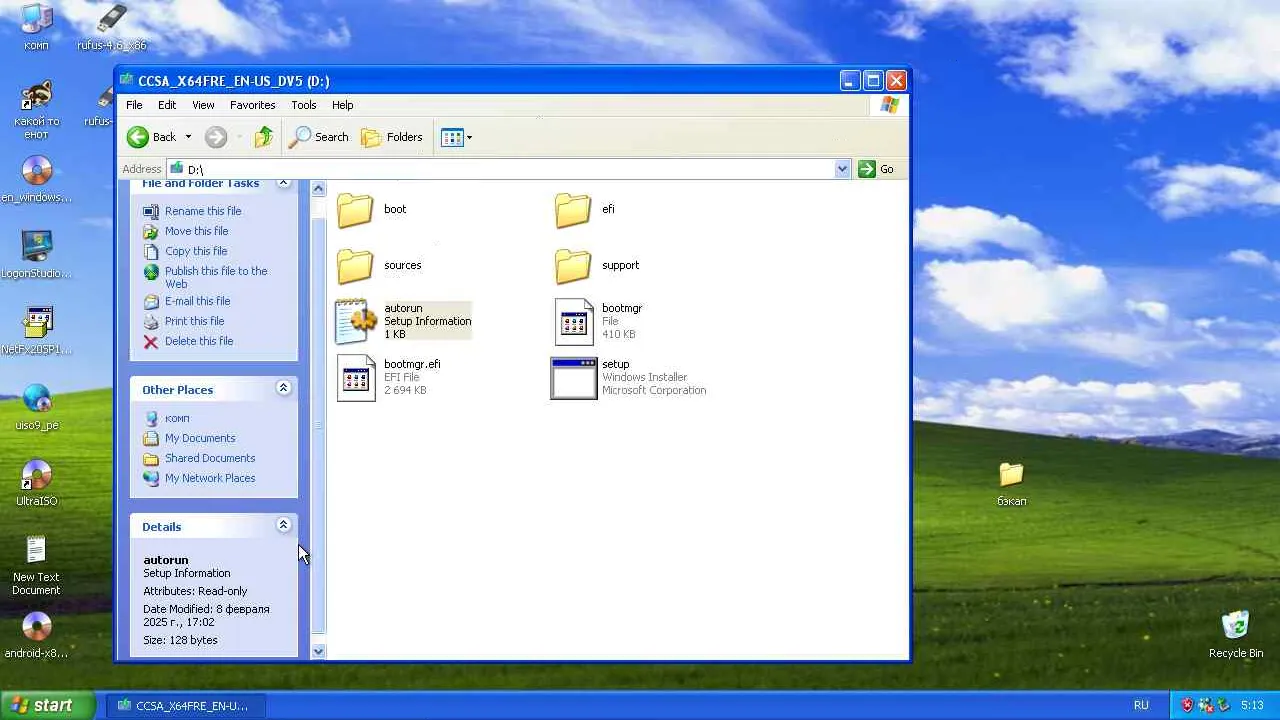Open the Views dropdown in the toolbar
This screenshot has width=1280, height=720.
[x=457, y=137]
